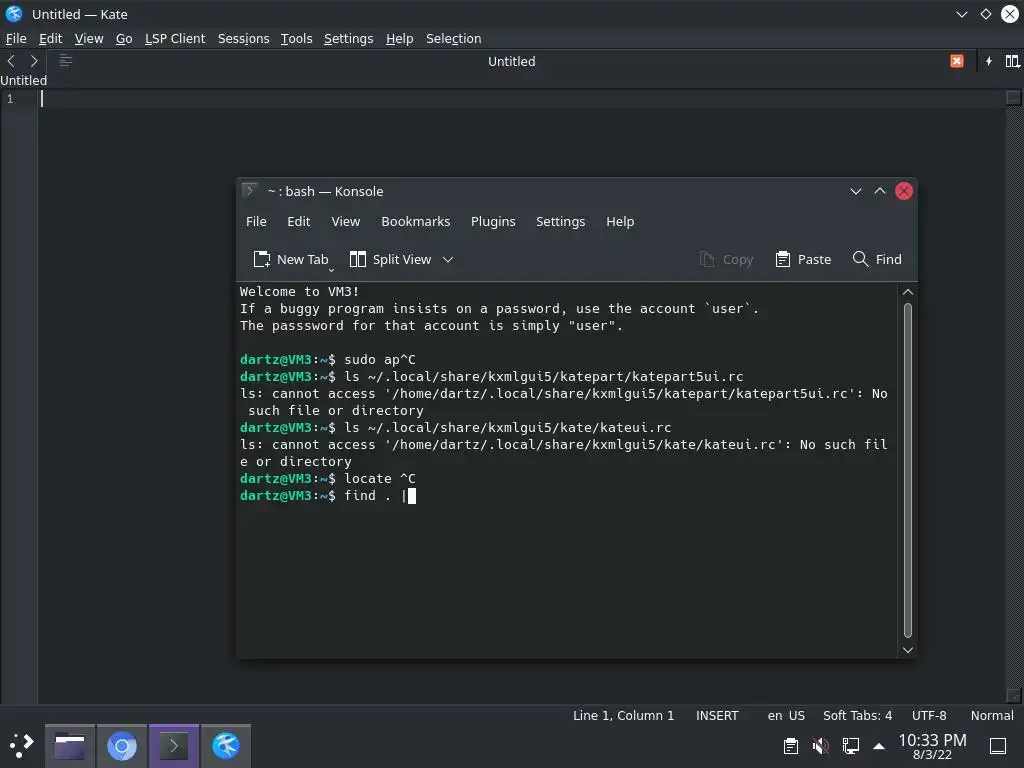Go back with Kate's left arrow
Screen dimensions: 1024x768
tap(11, 61)
